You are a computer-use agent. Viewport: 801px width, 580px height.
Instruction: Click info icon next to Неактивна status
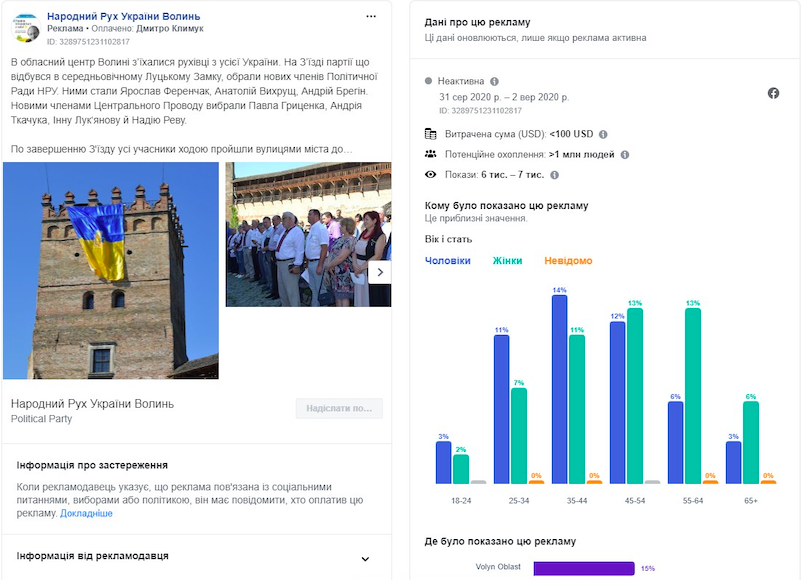(494, 81)
